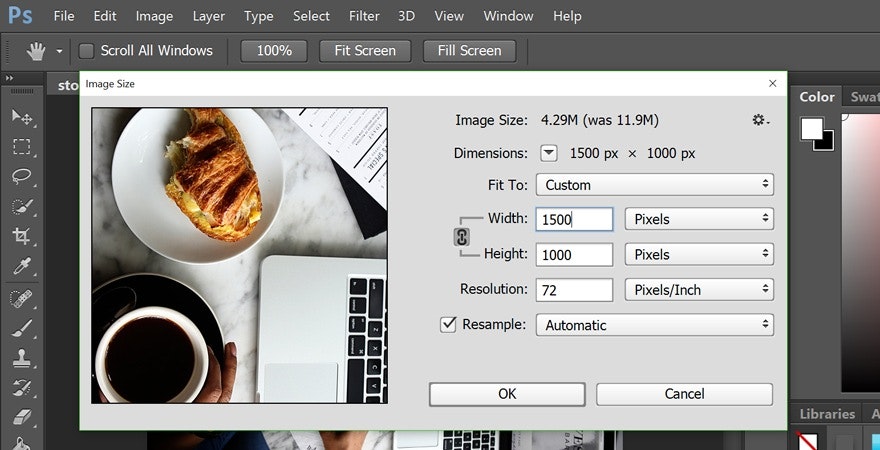Activate the Crop tool
The width and height of the screenshot is (880, 450).
click(21, 237)
